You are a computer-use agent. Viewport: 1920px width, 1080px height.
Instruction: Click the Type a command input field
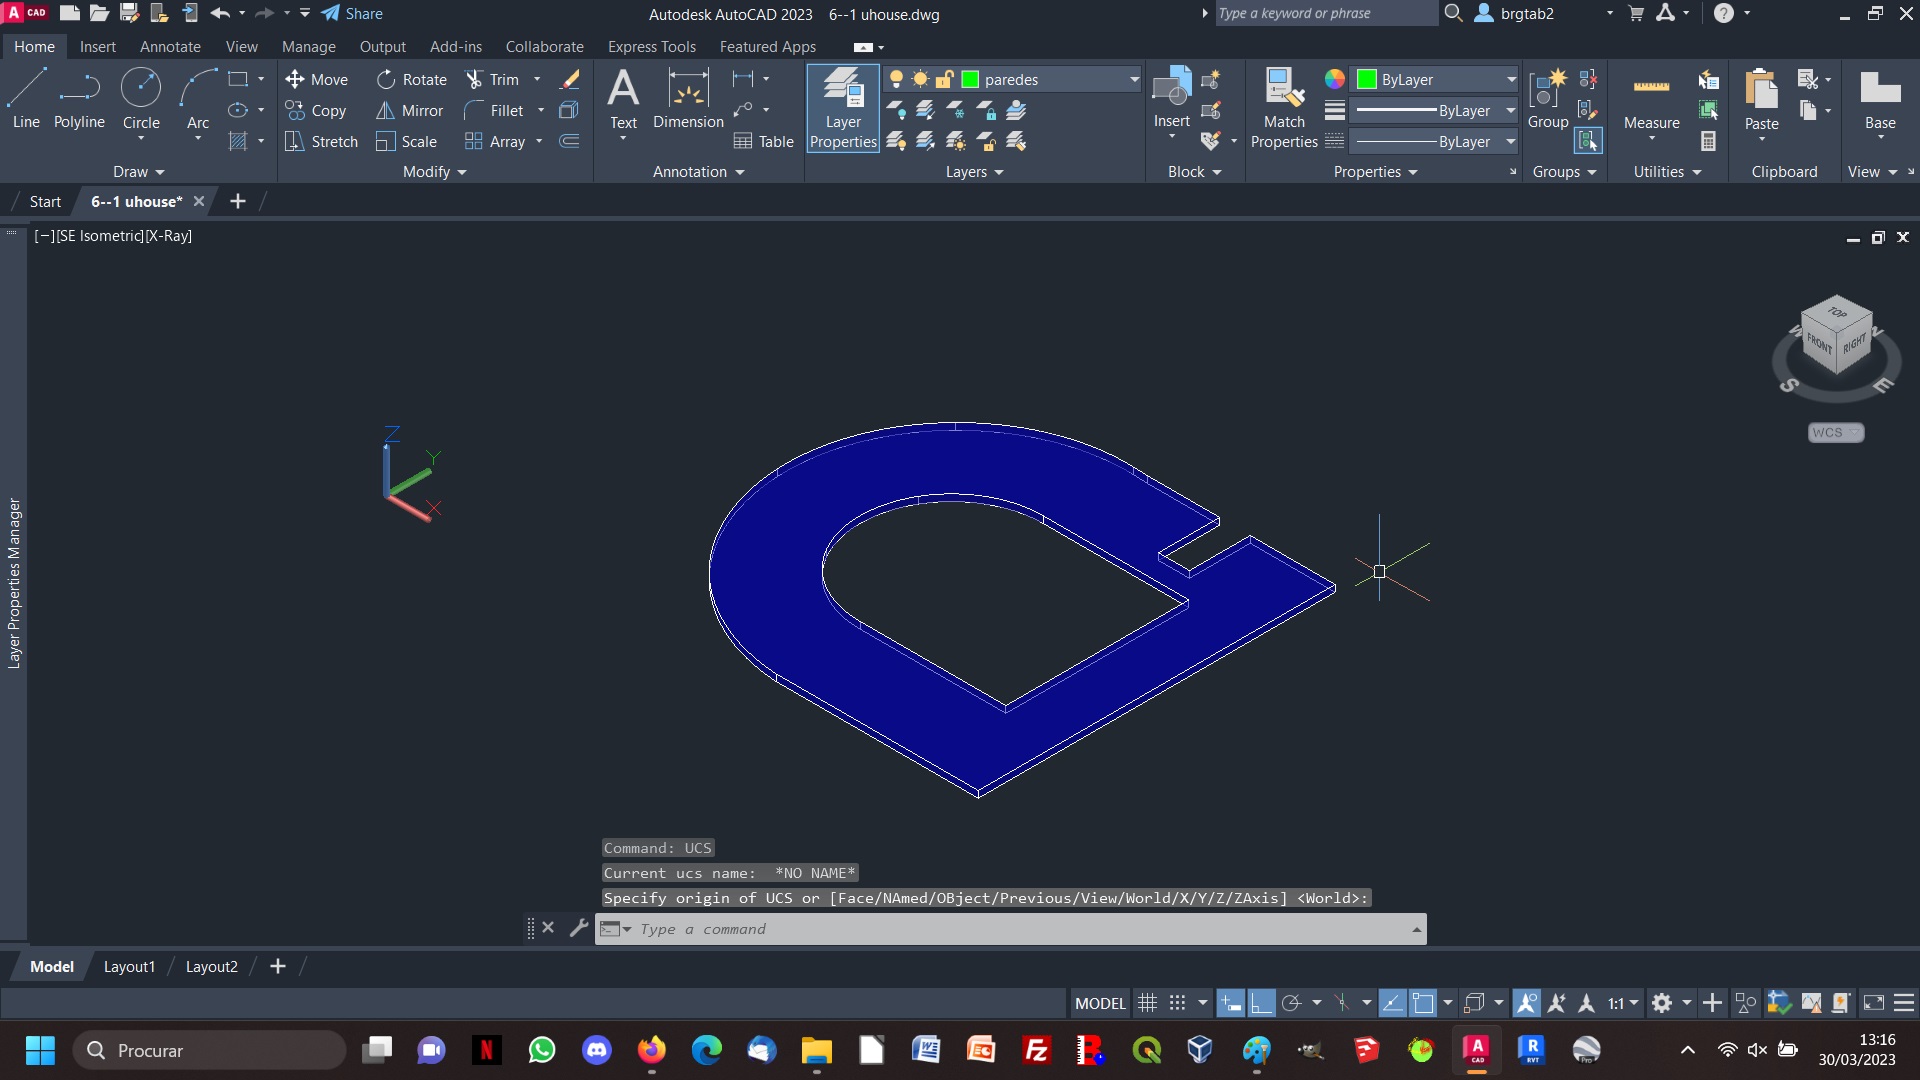1017,928
